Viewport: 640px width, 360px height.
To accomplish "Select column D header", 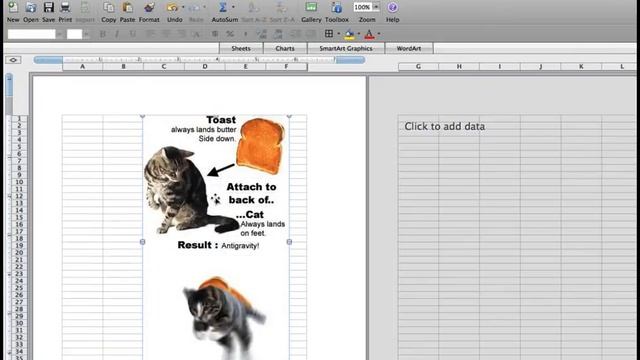I will 204,67.
